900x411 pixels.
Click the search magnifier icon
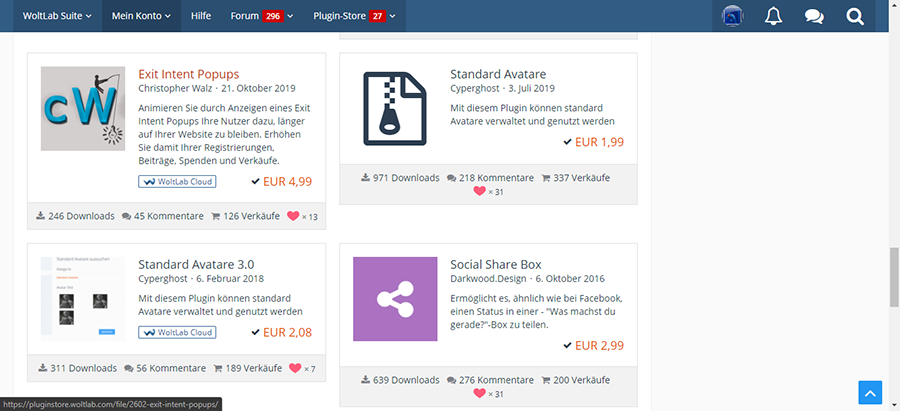click(854, 16)
